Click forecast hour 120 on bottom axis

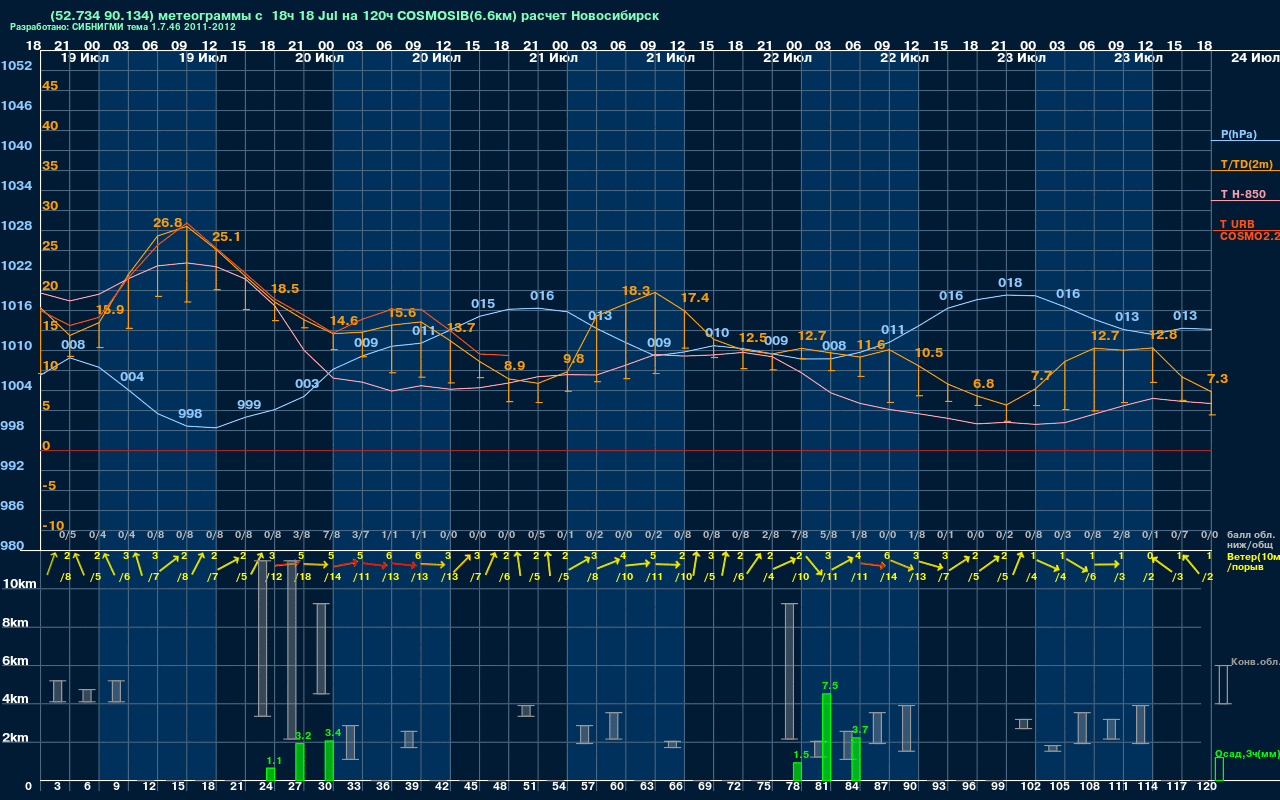tap(1207, 787)
